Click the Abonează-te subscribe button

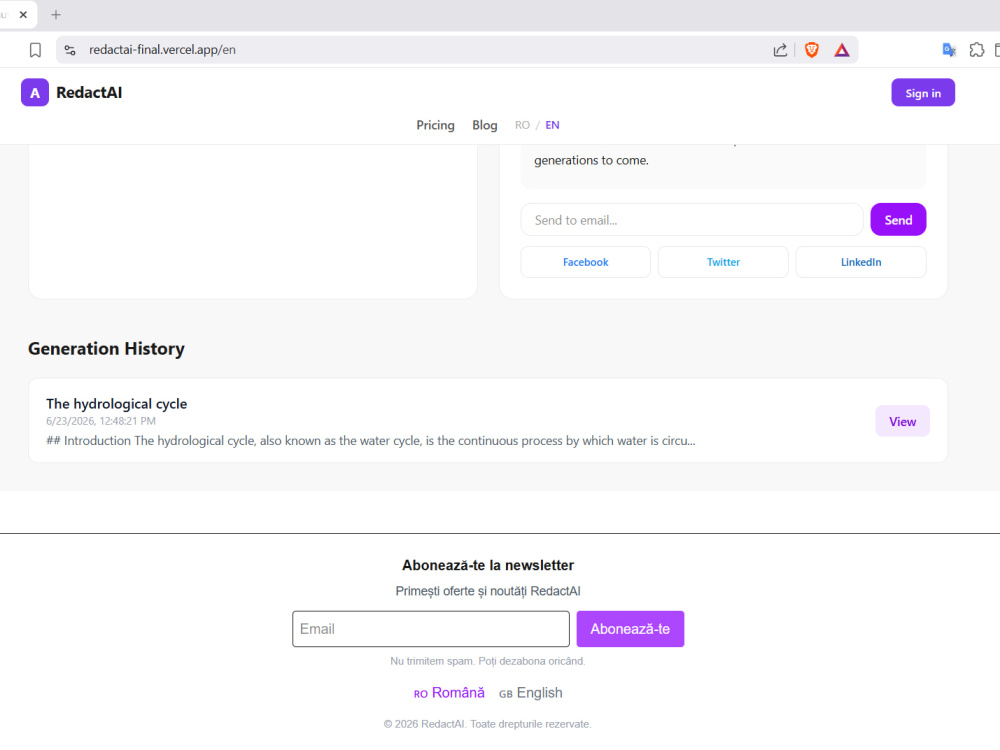(630, 629)
